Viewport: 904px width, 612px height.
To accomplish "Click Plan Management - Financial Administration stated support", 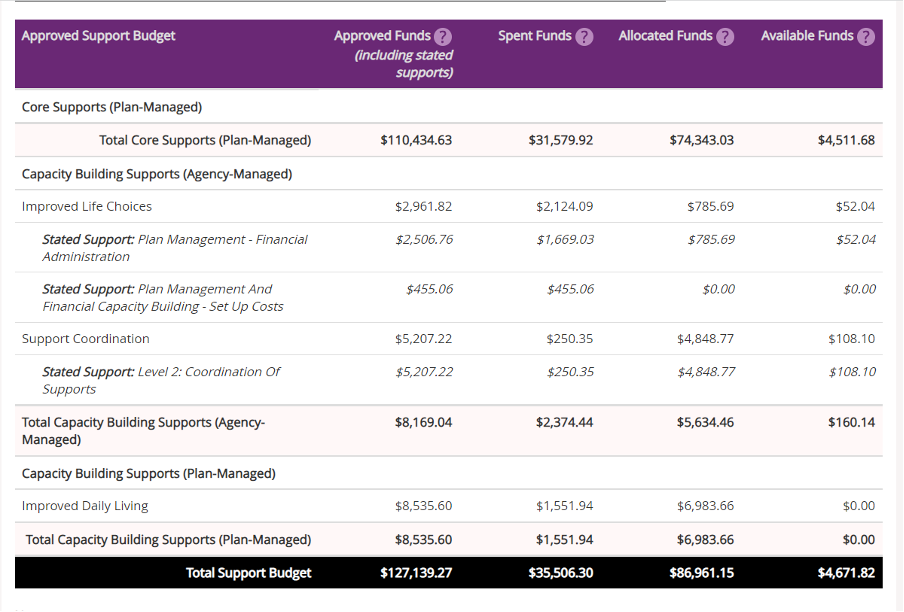I will pyautogui.click(x=174, y=247).
